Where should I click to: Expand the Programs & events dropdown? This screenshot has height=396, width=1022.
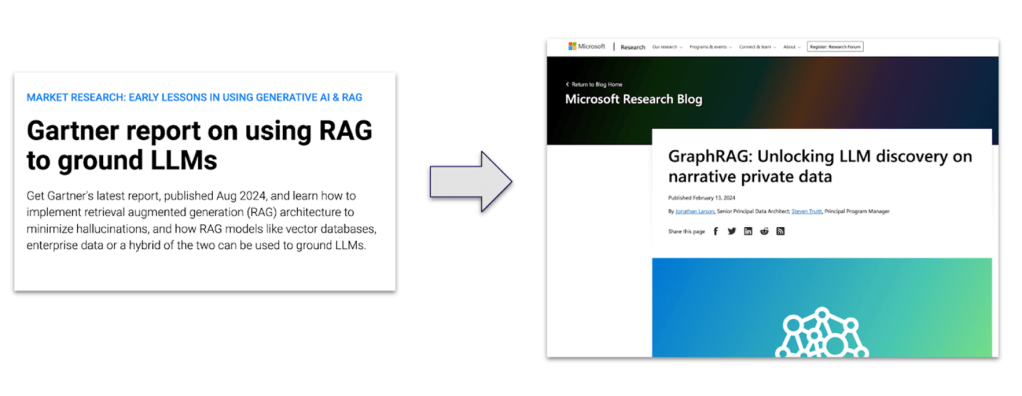(710, 47)
